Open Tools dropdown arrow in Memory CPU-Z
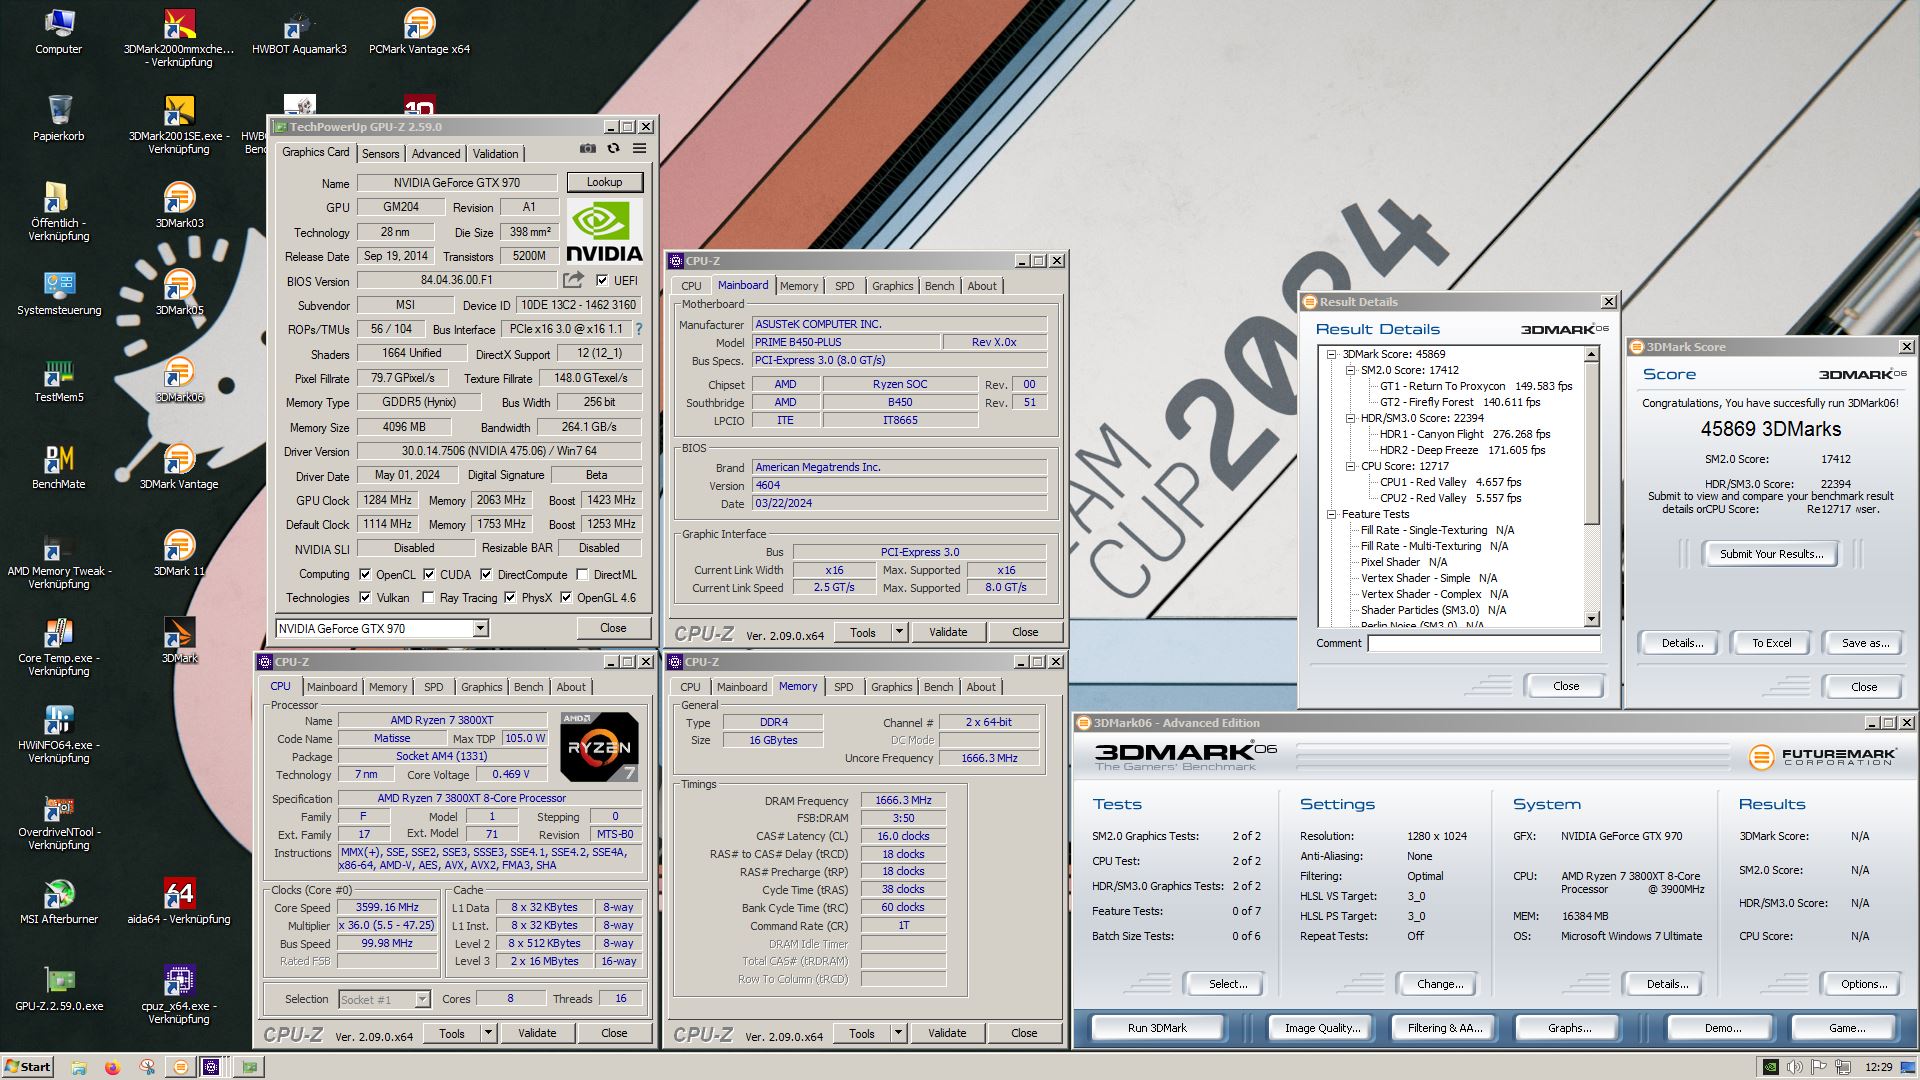 (x=898, y=1033)
